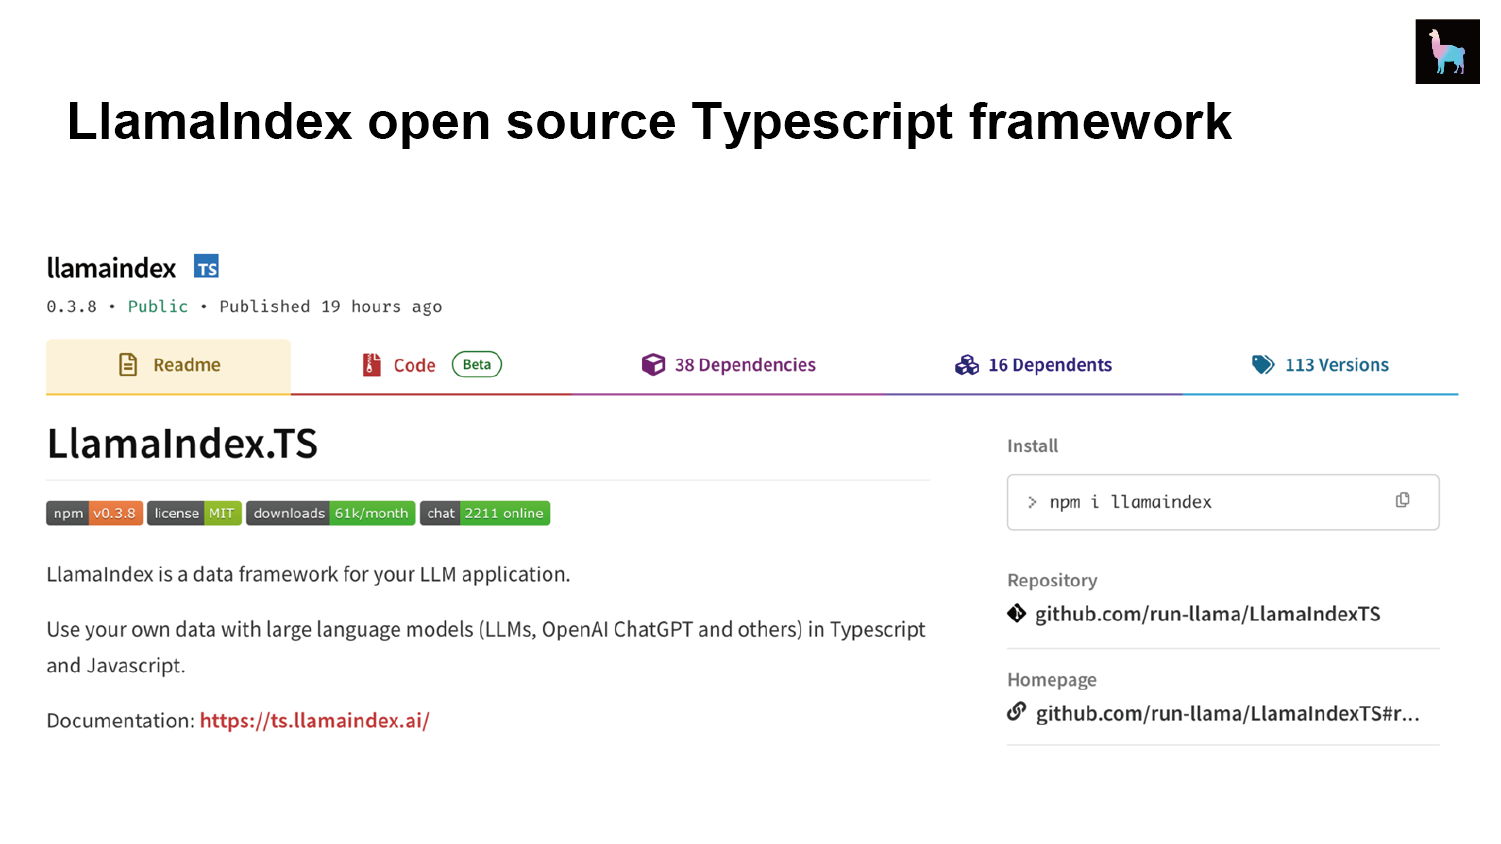Click "LlamaIndex is a data framework" sentence
Image resolution: width=1501 pixels, height=844 pixels.
(x=308, y=575)
